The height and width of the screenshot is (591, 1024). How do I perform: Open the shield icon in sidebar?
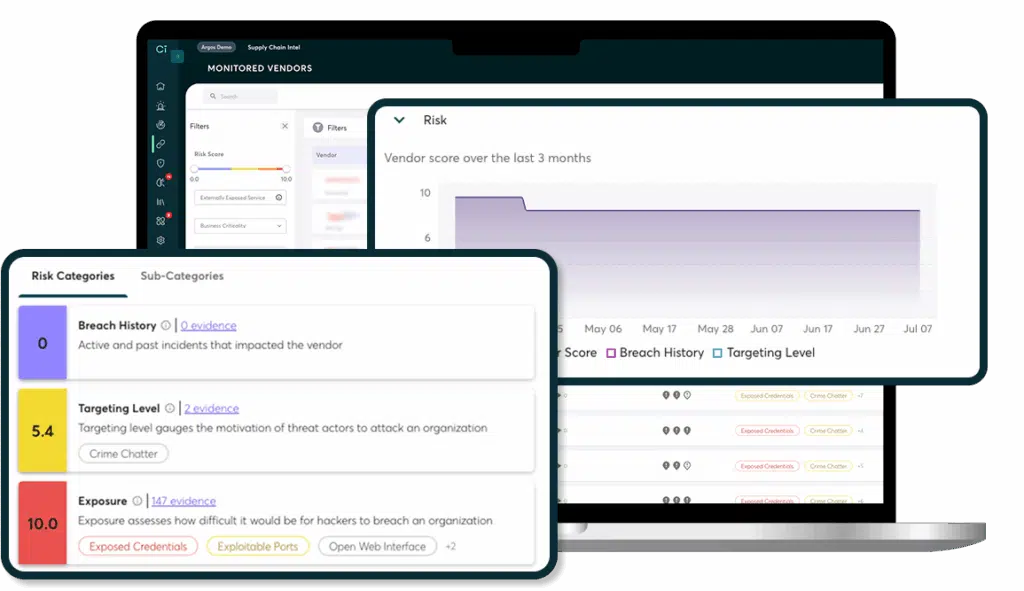tap(160, 163)
